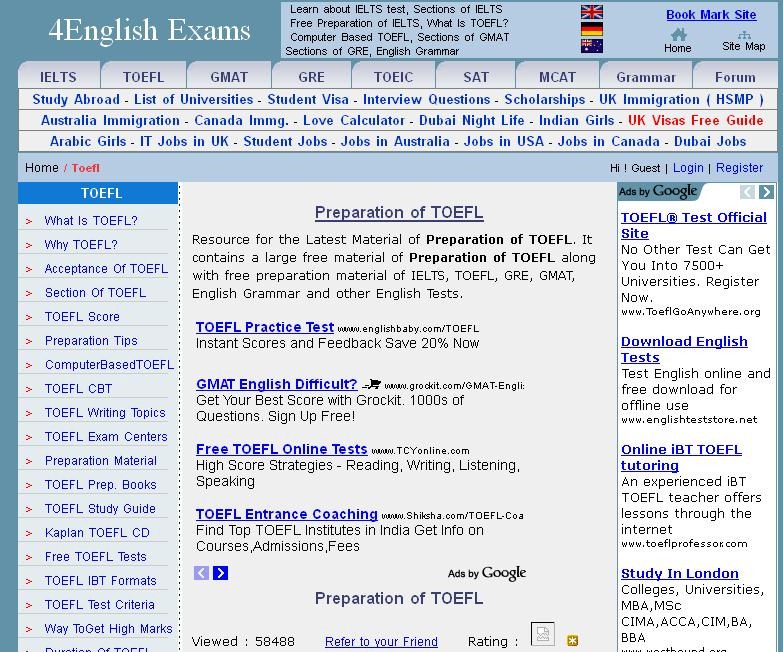783x652 pixels.
Task: Select the TOEIC tab
Action: coord(393,77)
